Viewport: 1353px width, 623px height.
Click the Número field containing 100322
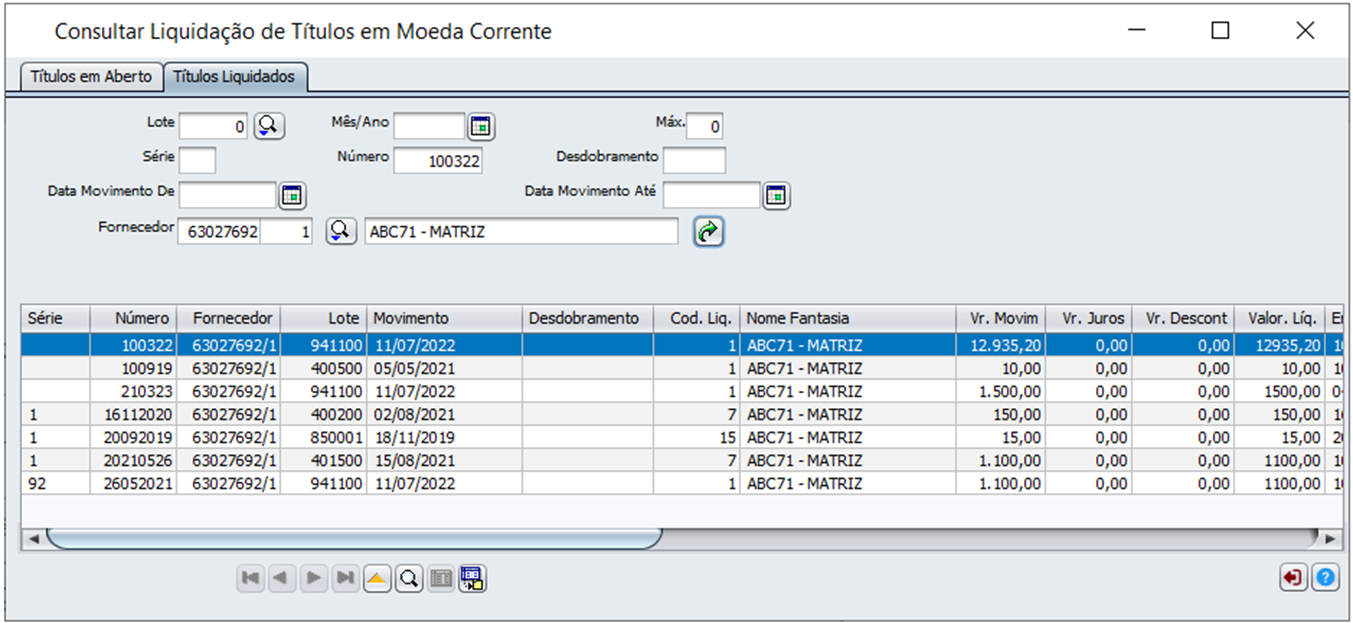click(438, 160)
